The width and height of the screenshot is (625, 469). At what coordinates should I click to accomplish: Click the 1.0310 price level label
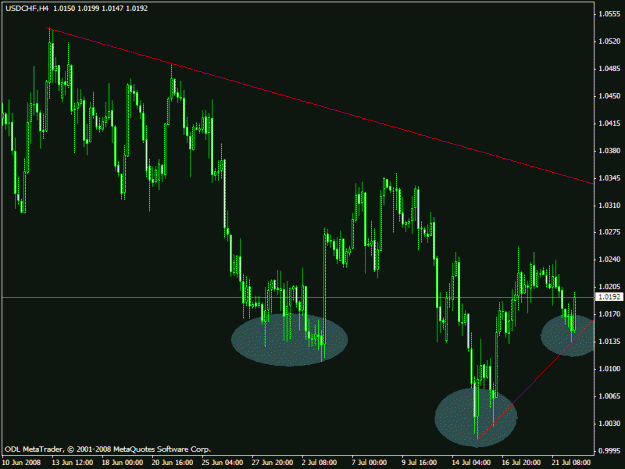(x=610, y=205)
